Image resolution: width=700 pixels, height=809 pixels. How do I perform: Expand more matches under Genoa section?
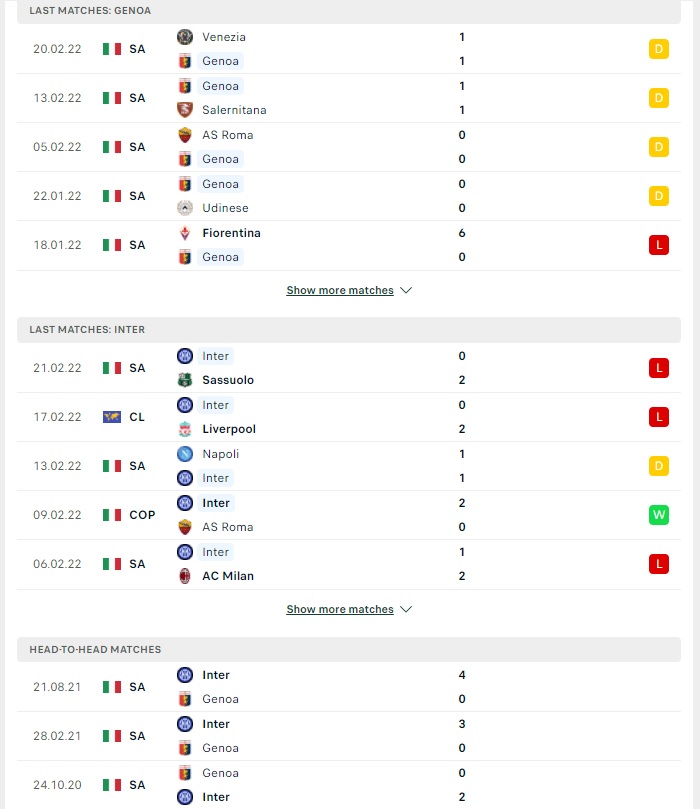coord(340,290)
